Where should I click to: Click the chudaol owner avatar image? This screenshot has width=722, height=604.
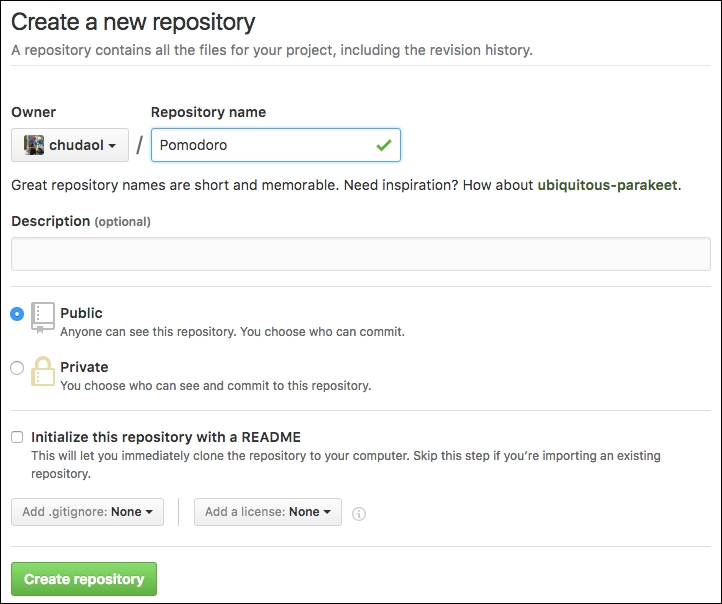(x=34, y=145)
